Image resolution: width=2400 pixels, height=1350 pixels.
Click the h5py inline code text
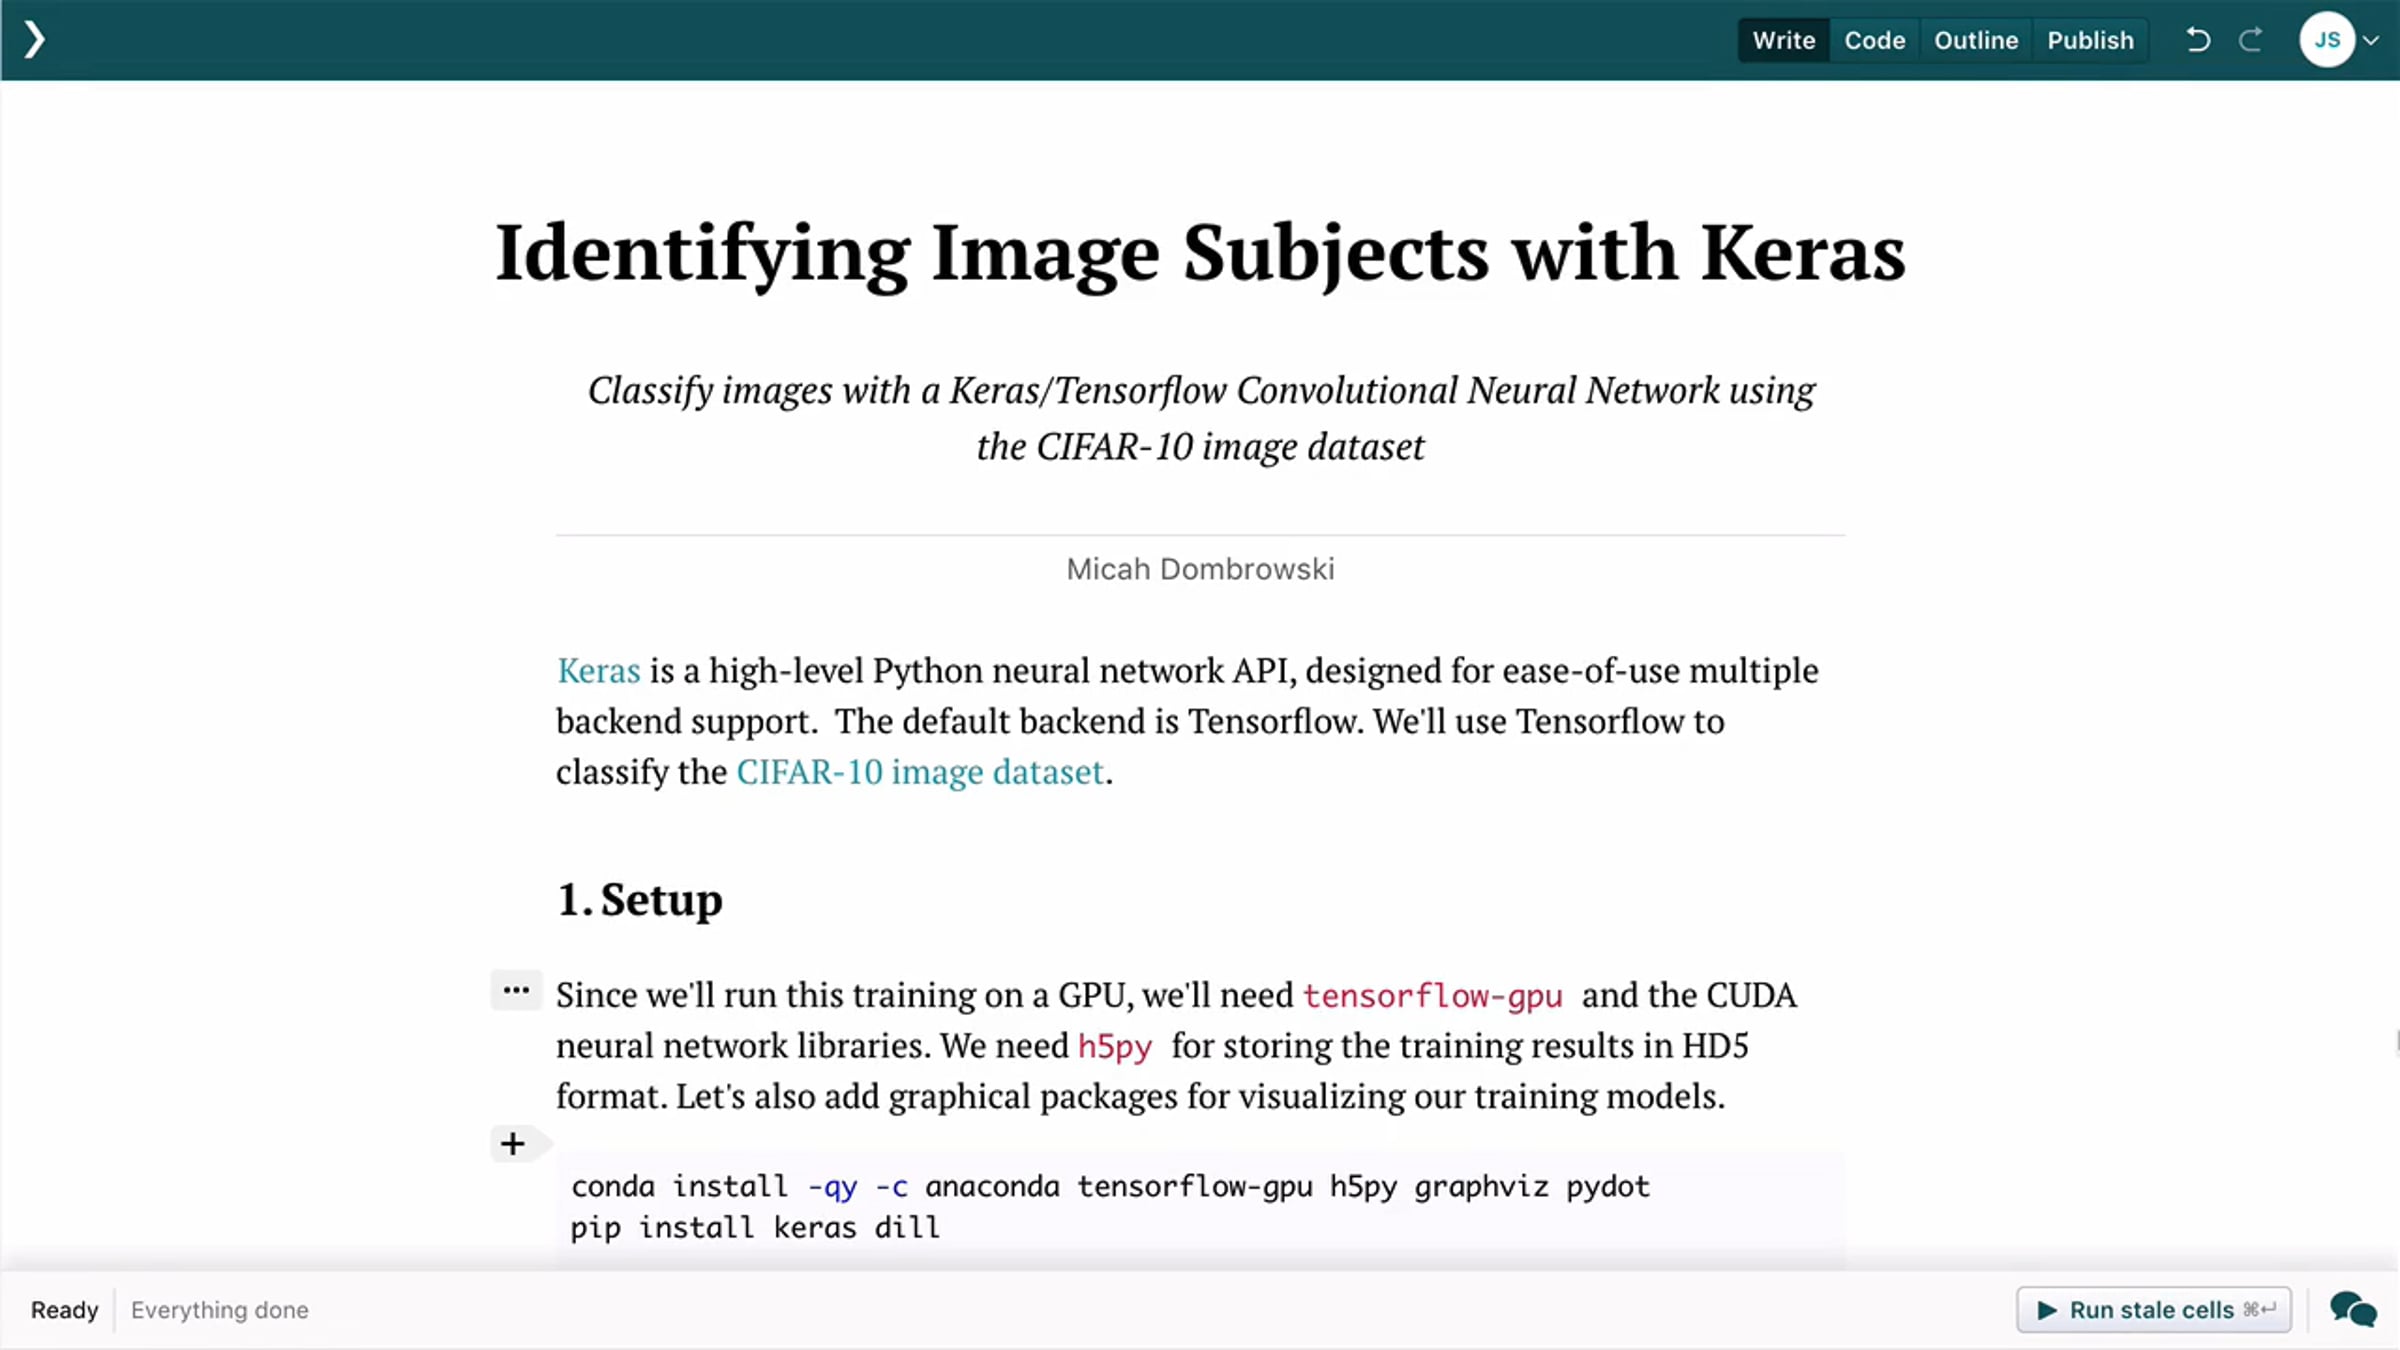pos(1115,1046)
